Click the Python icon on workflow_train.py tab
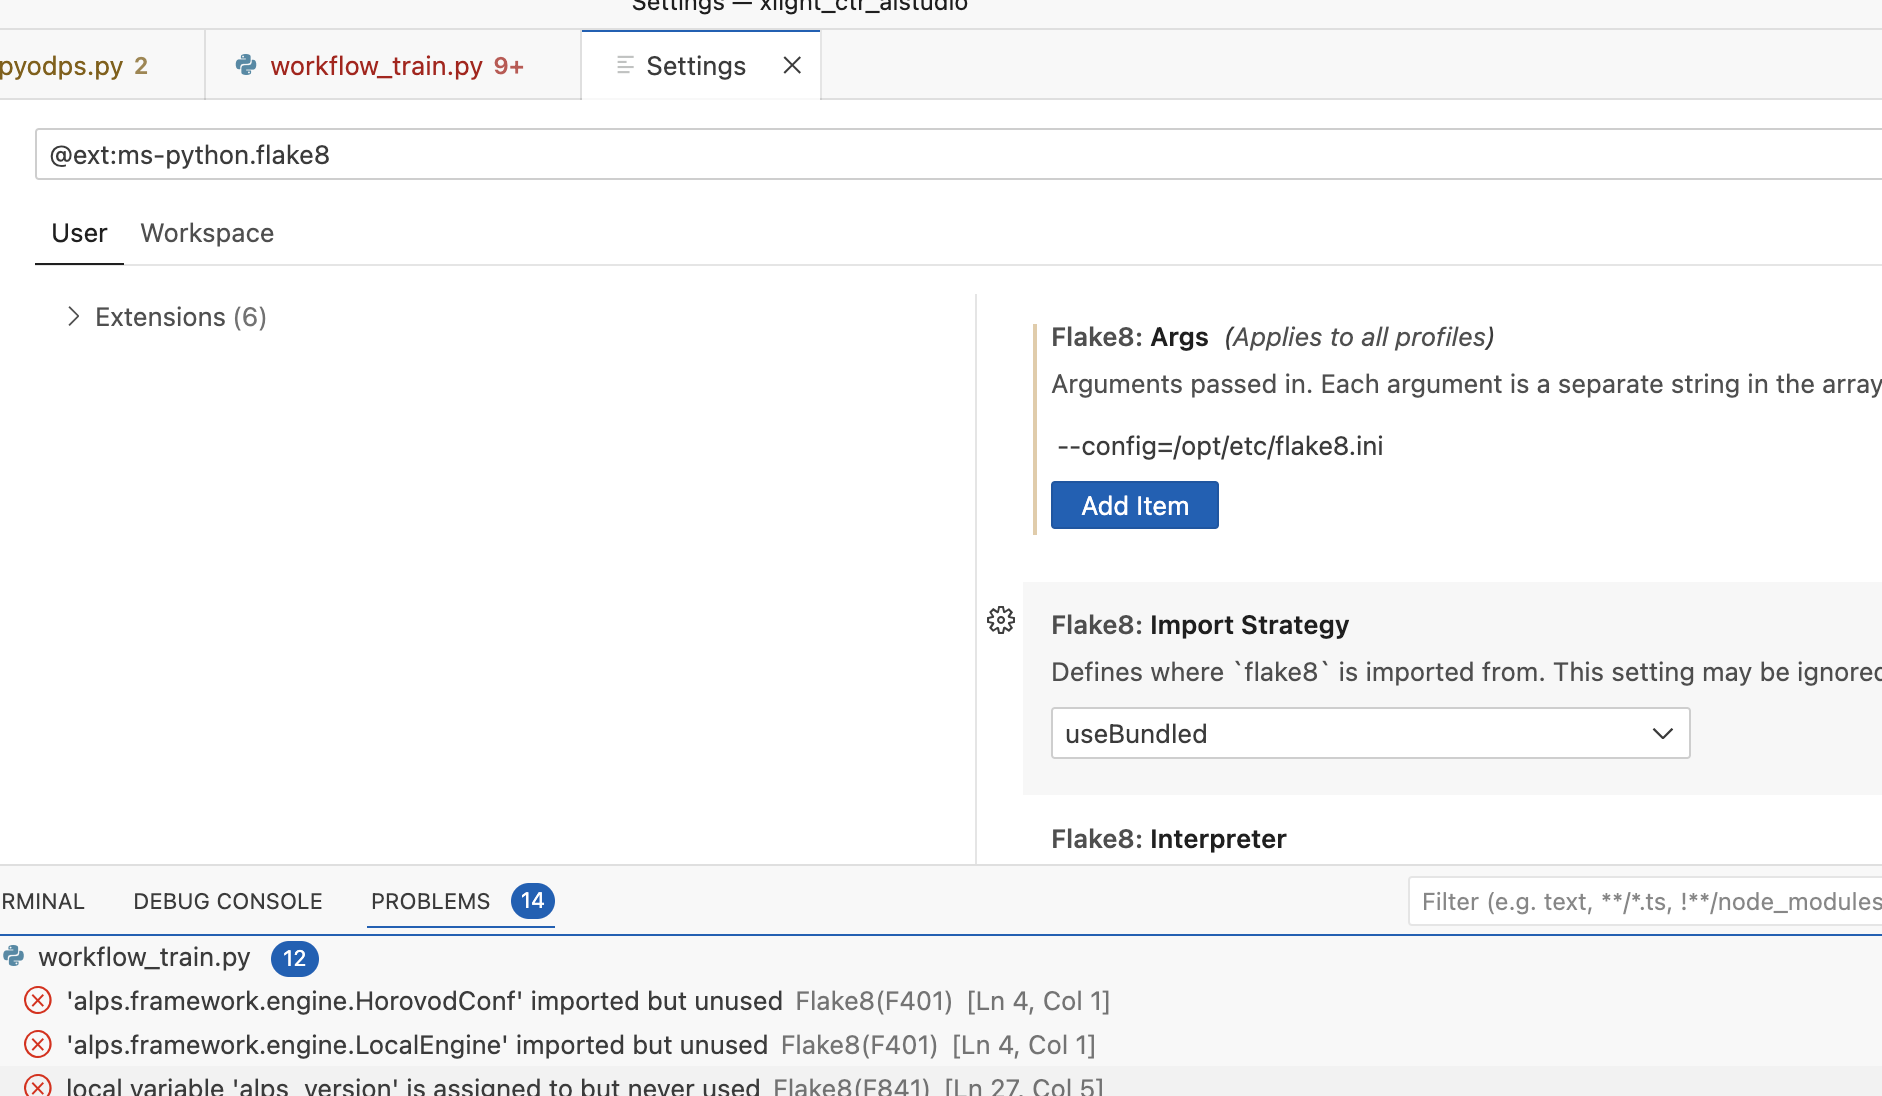1882x1096 pixels. pos(246,66)
